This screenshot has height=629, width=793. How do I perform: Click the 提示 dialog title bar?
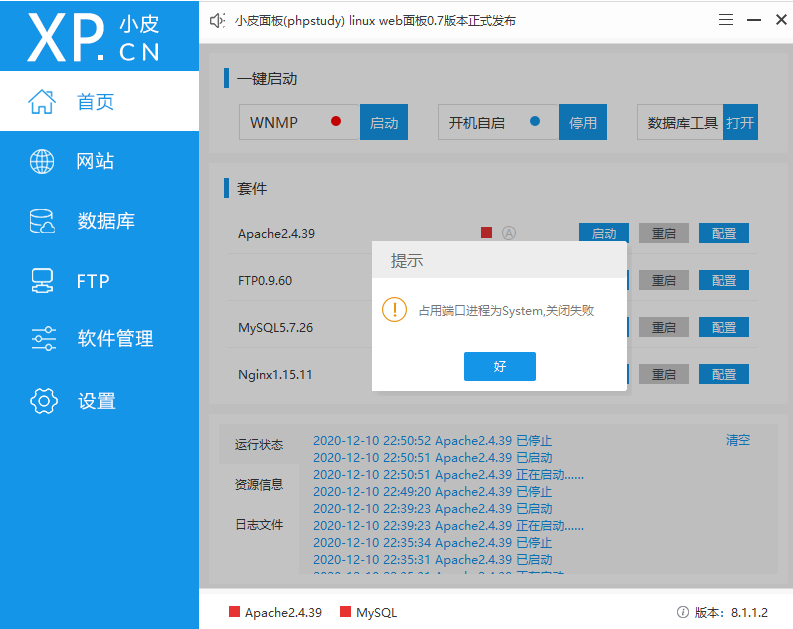click(499, 260)
